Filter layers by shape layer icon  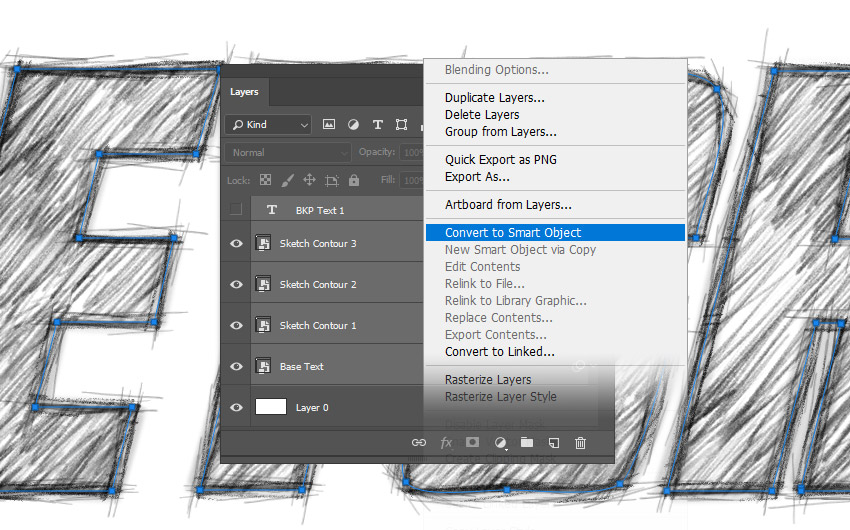tap(401, 125)
